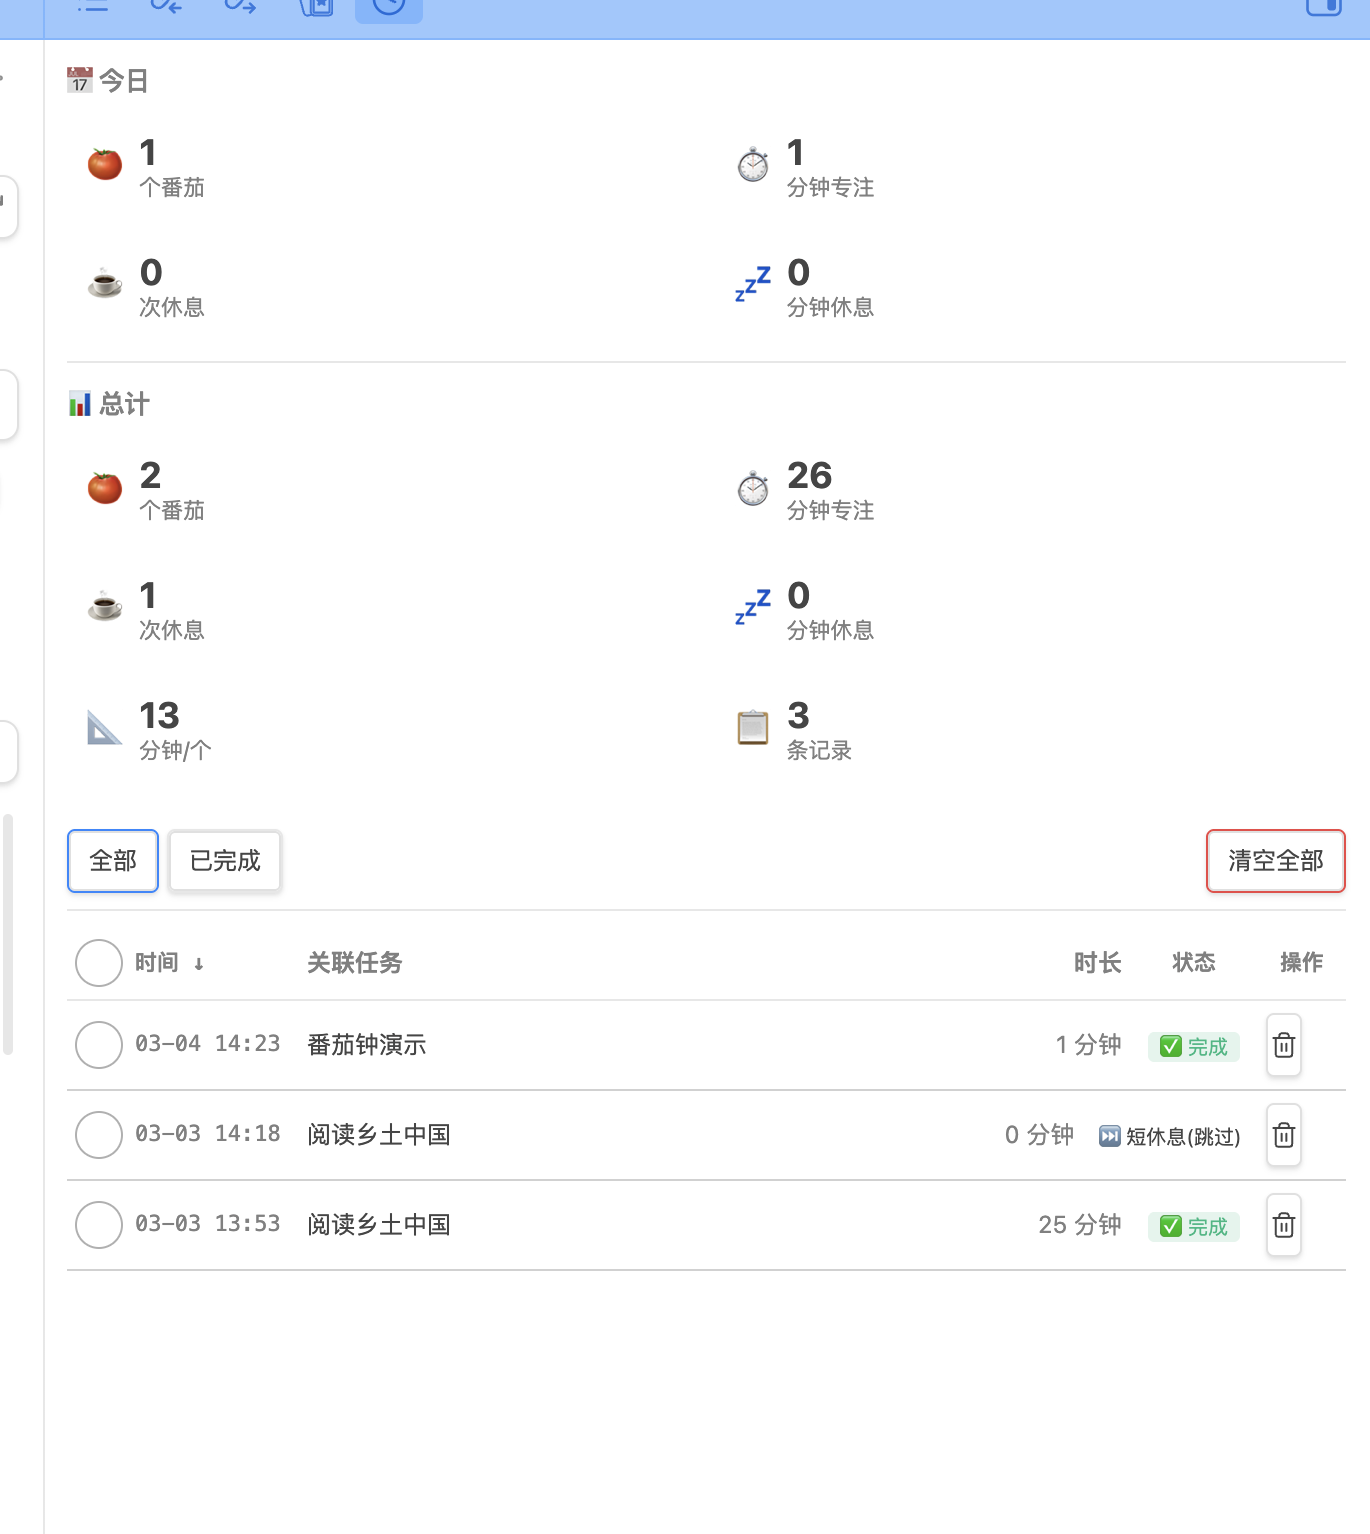Select the highlighted timer/history icon
The height and width of the screenshot is (1534, 1370).
tap(388, 8)
